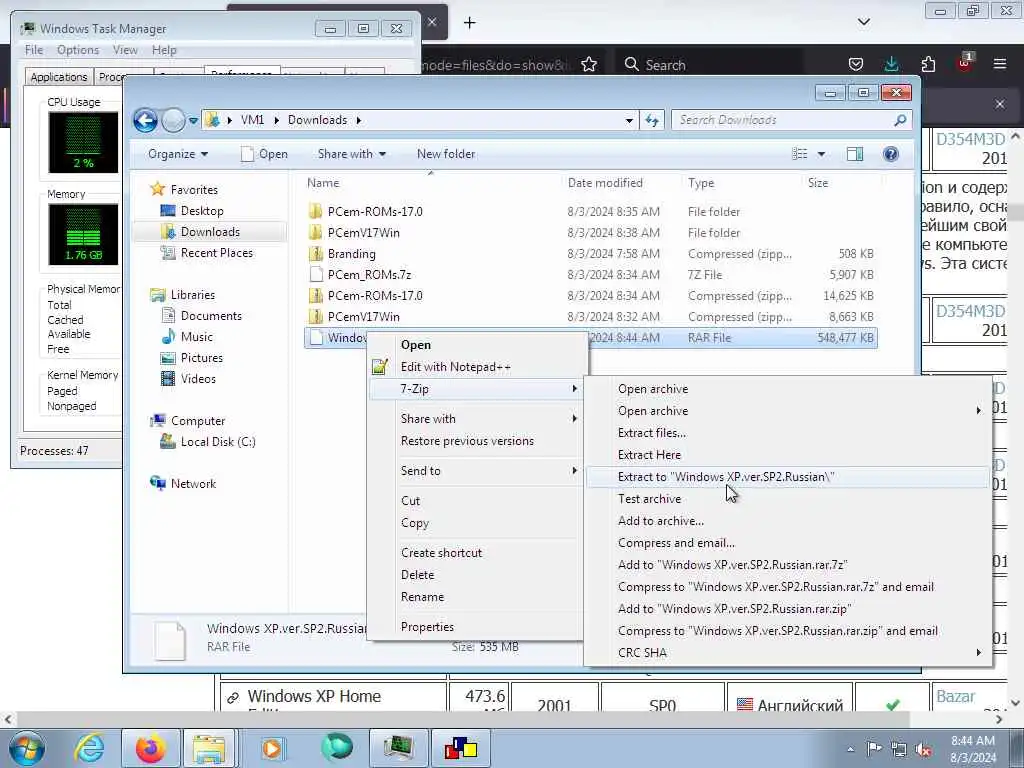Expand the recent pages dropdown arrow
The image size is (1024, 768).
click(193, 121)
